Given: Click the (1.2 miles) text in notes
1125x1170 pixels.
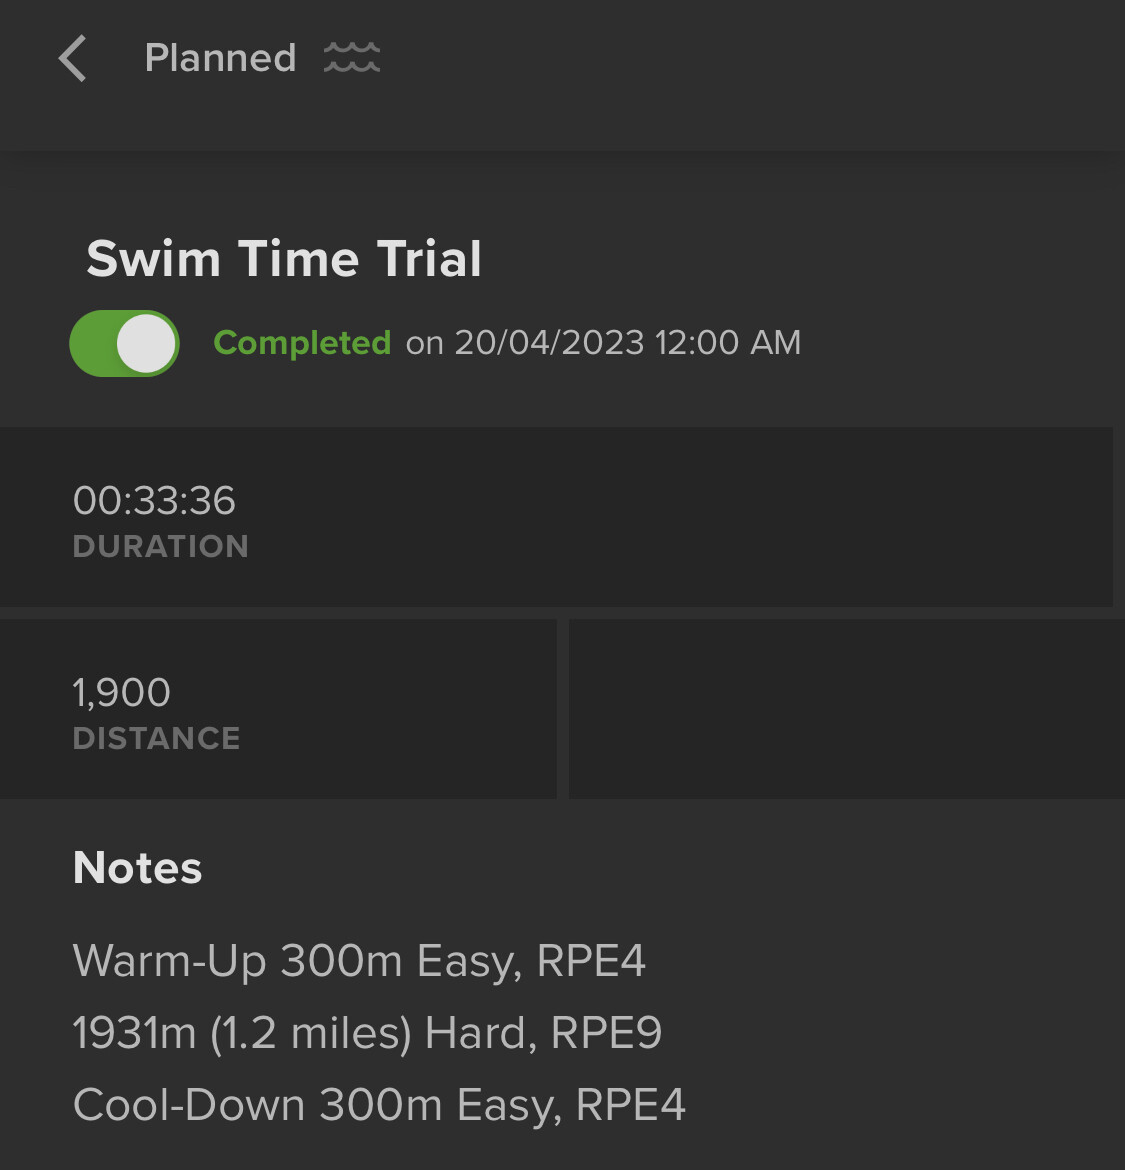Looking at the screenshot, I should coord(311,1033).
